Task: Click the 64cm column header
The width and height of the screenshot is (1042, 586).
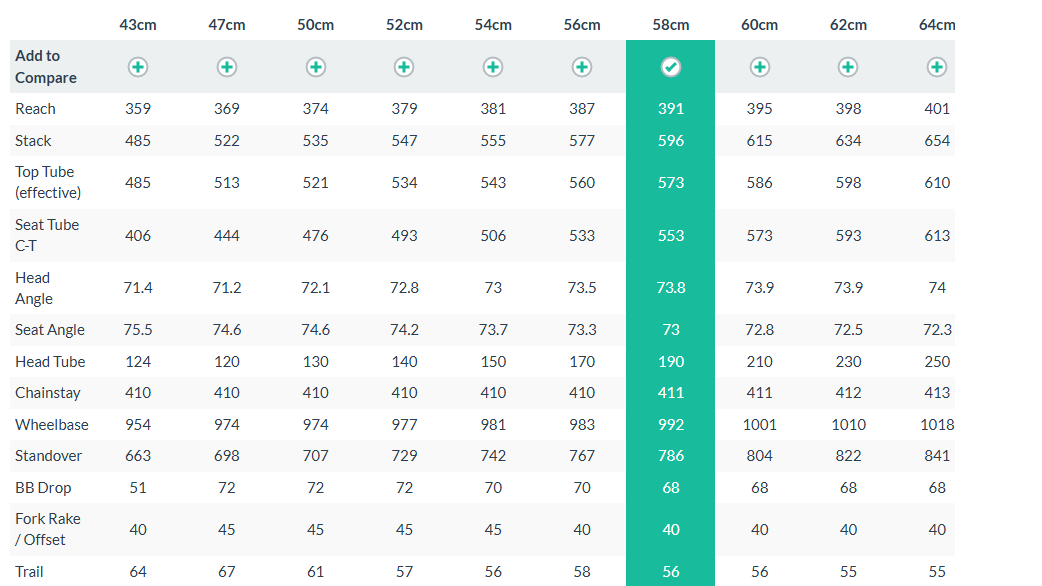Action: (x=937, y=24)
